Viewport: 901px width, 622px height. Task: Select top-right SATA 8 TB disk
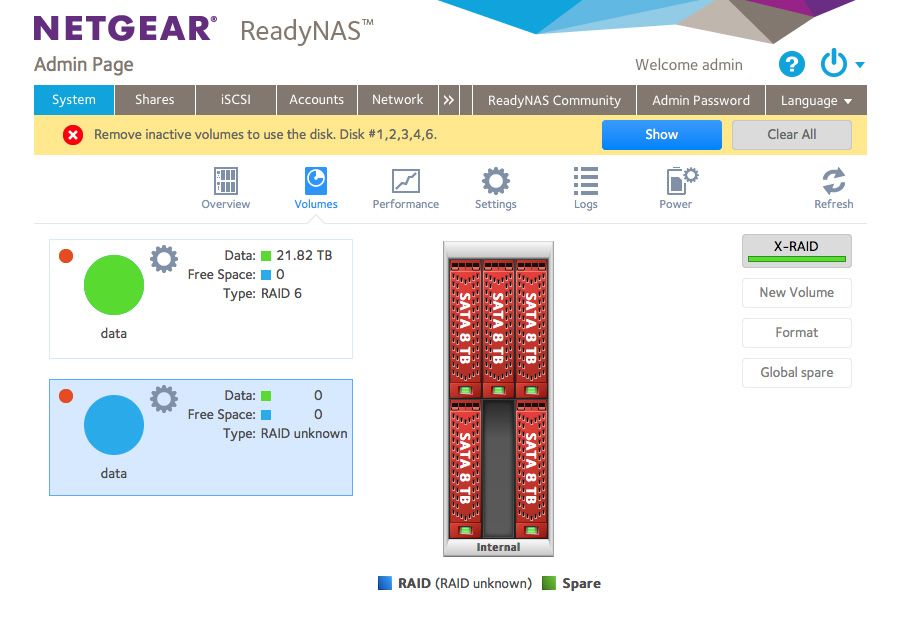click(x=532, y=328)
